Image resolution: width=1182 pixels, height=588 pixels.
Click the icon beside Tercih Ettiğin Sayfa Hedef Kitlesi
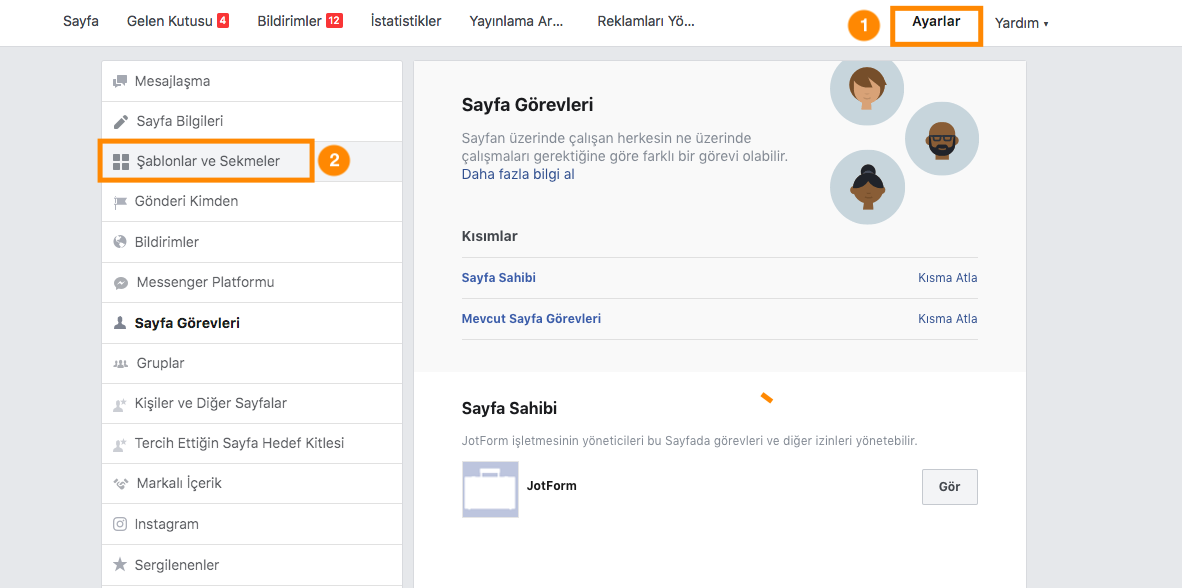tap(120, 444)
